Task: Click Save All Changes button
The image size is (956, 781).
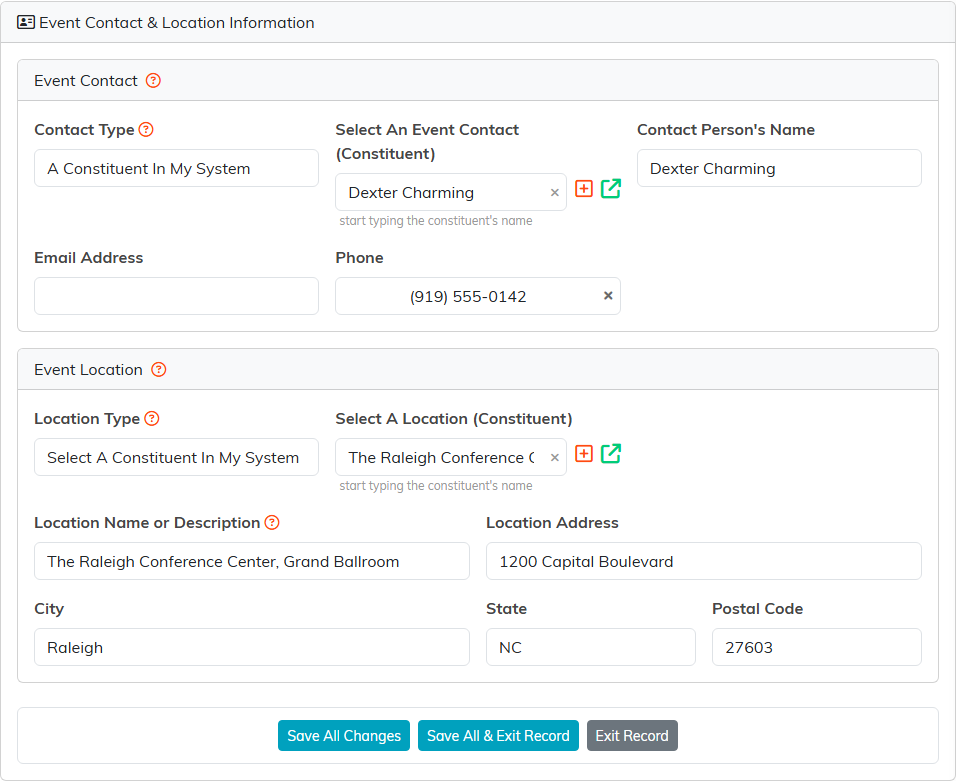Action: tap(344, 736)
